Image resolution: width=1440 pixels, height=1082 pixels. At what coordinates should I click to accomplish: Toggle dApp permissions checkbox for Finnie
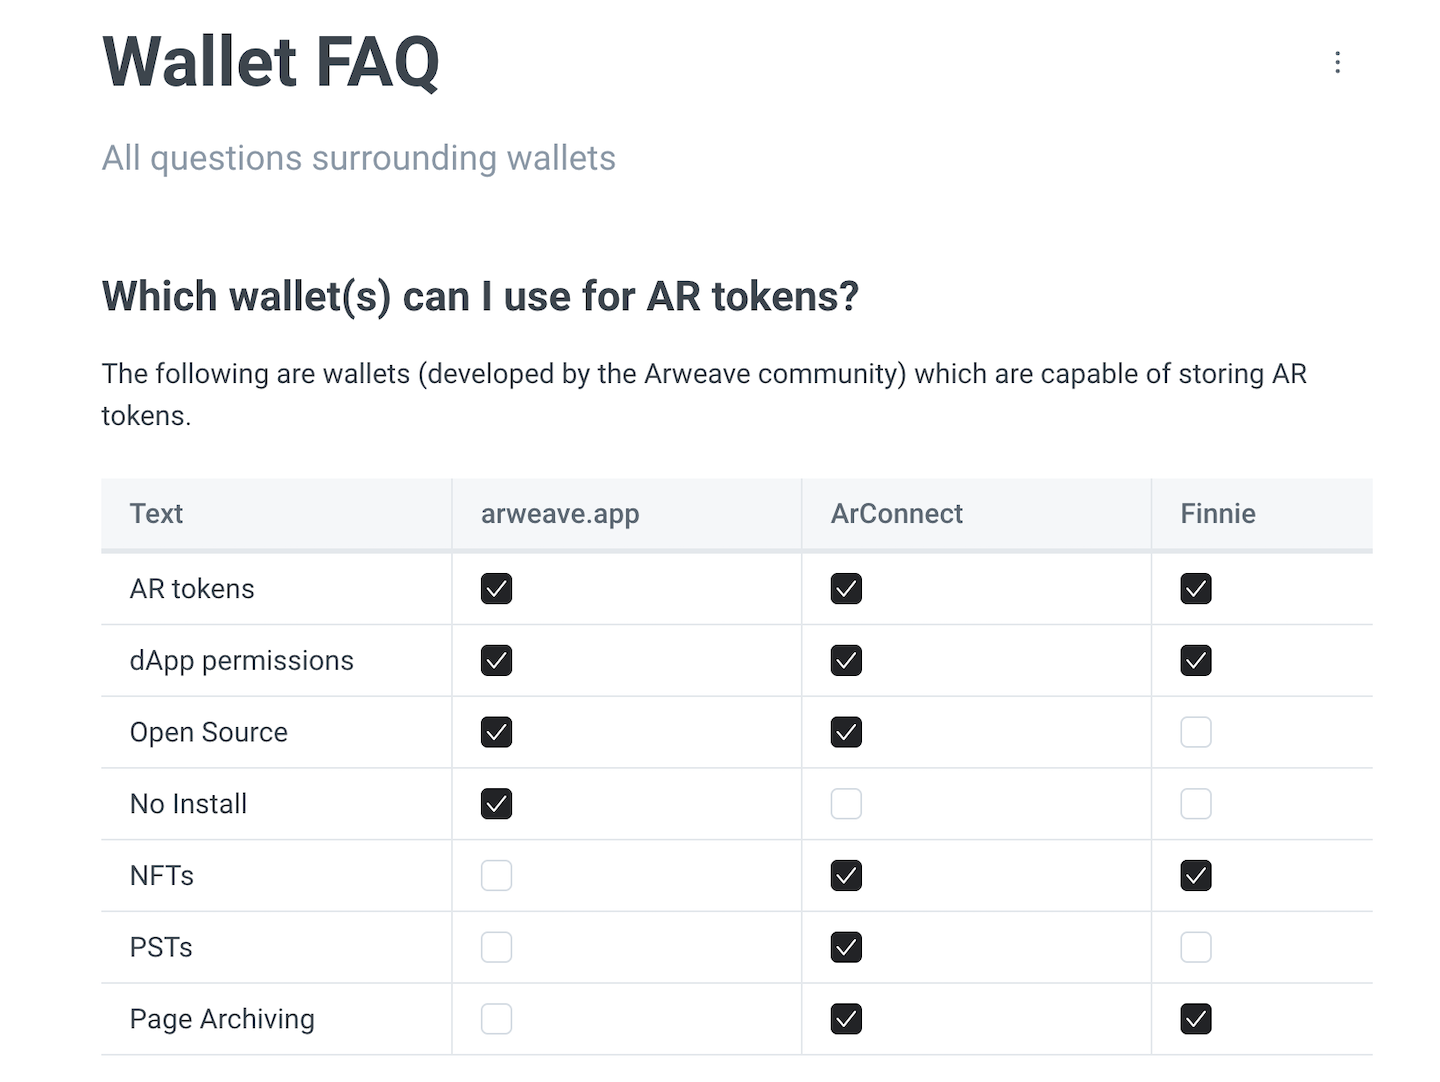click(1196, 661)
